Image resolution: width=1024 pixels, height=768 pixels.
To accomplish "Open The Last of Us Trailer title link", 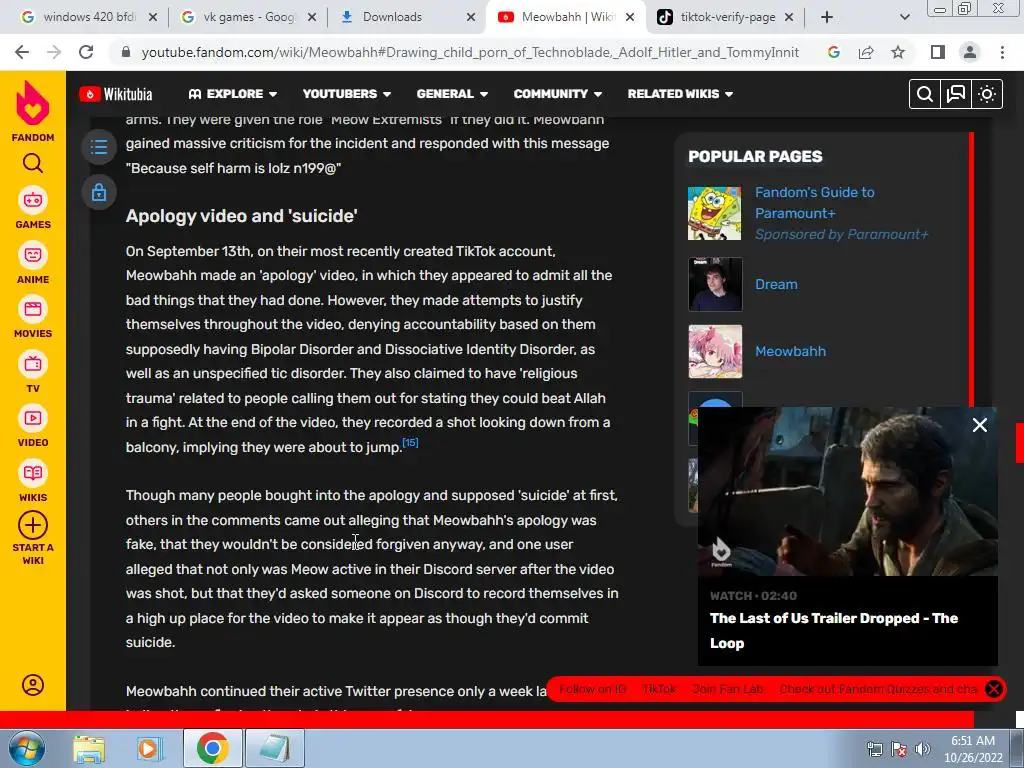I will tap(833, 630).
